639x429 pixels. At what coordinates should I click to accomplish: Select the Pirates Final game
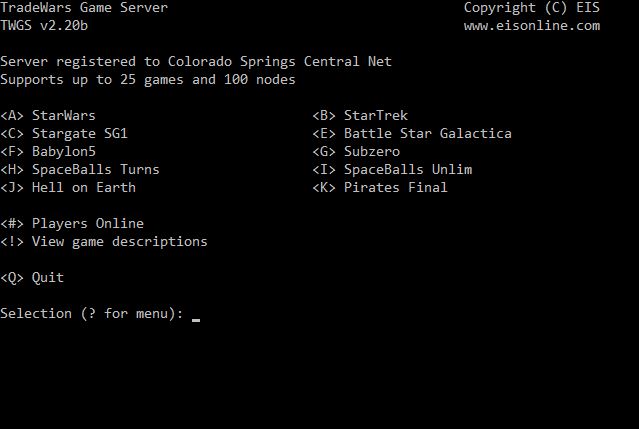pyautogui.click(x=380, y=187)
